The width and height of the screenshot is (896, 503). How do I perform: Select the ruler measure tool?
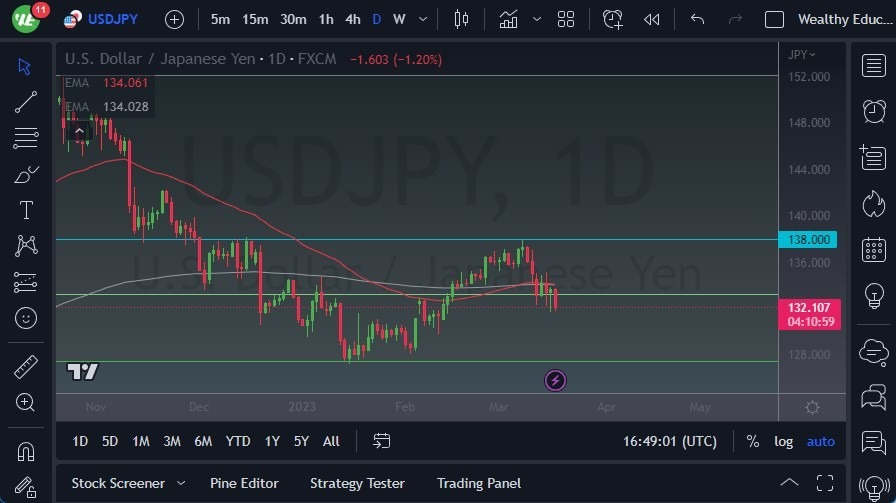26,367
